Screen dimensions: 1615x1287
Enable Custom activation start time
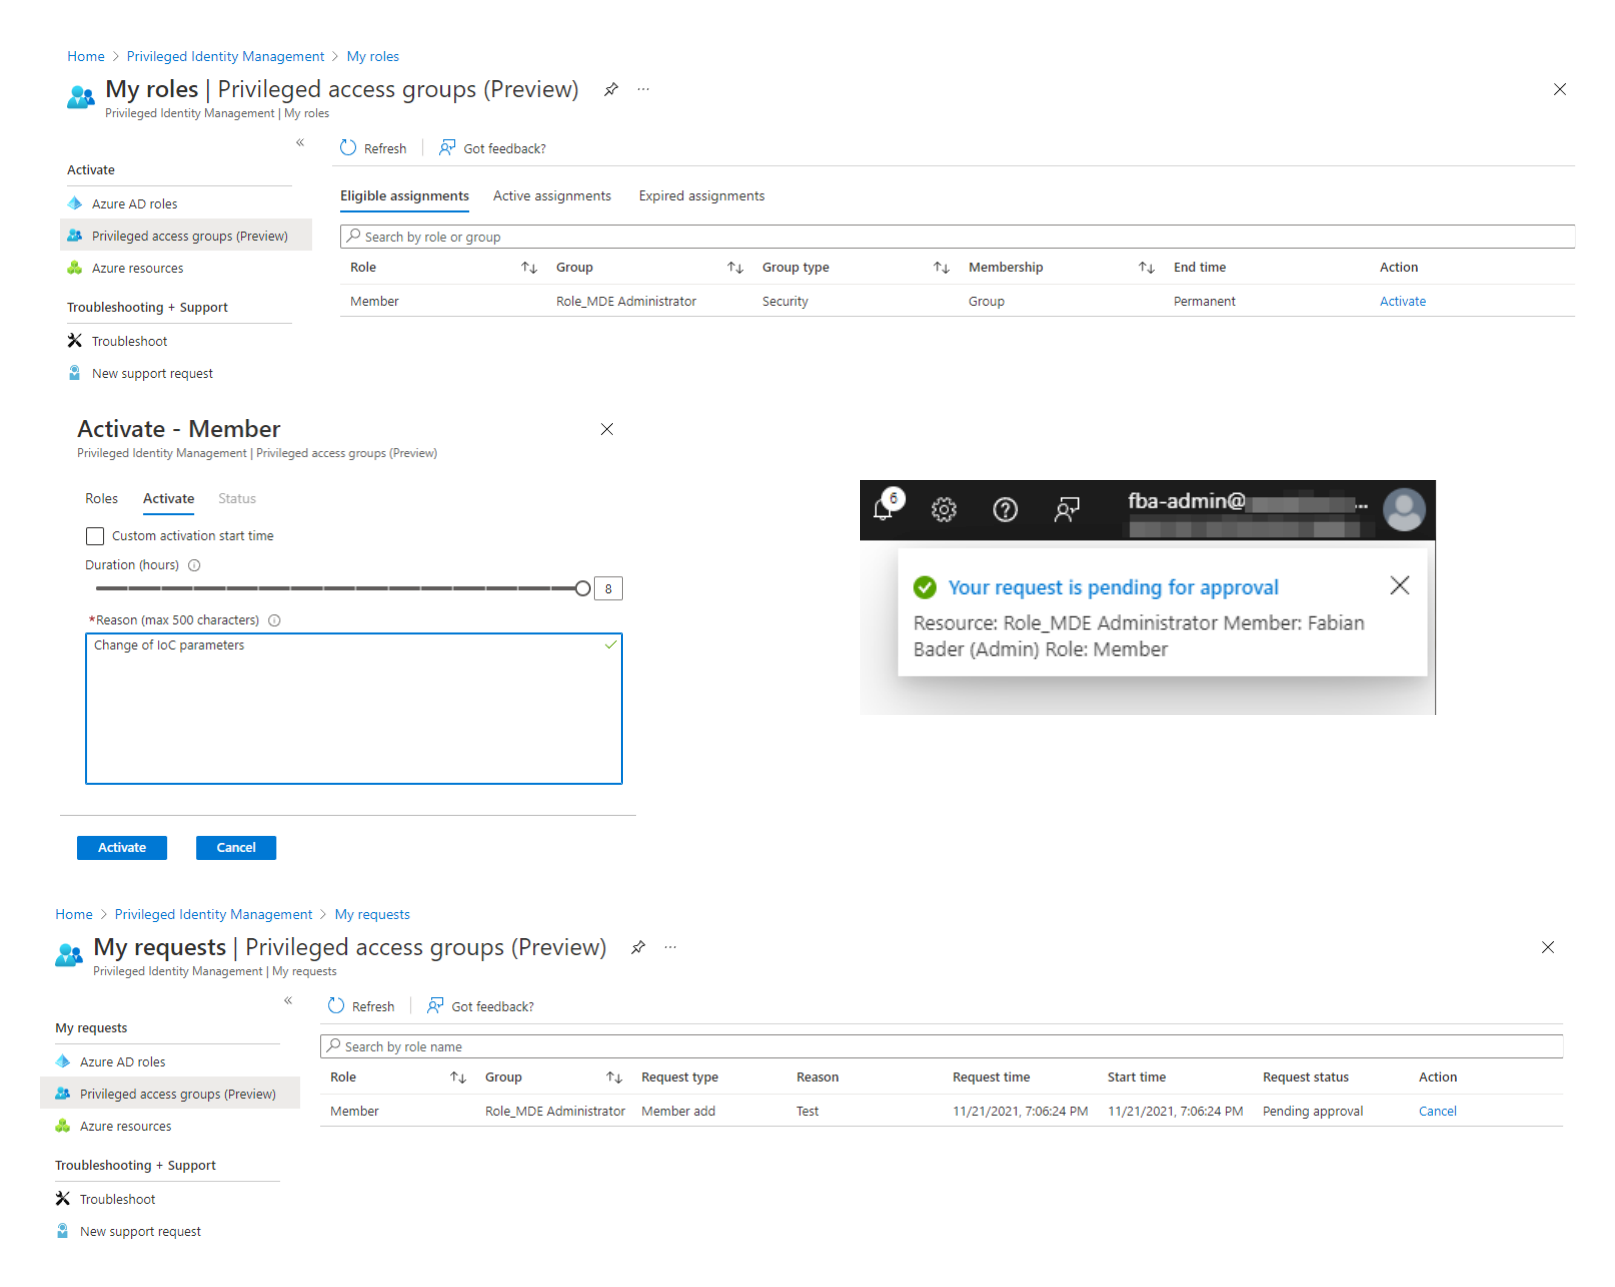pos(95,536)
